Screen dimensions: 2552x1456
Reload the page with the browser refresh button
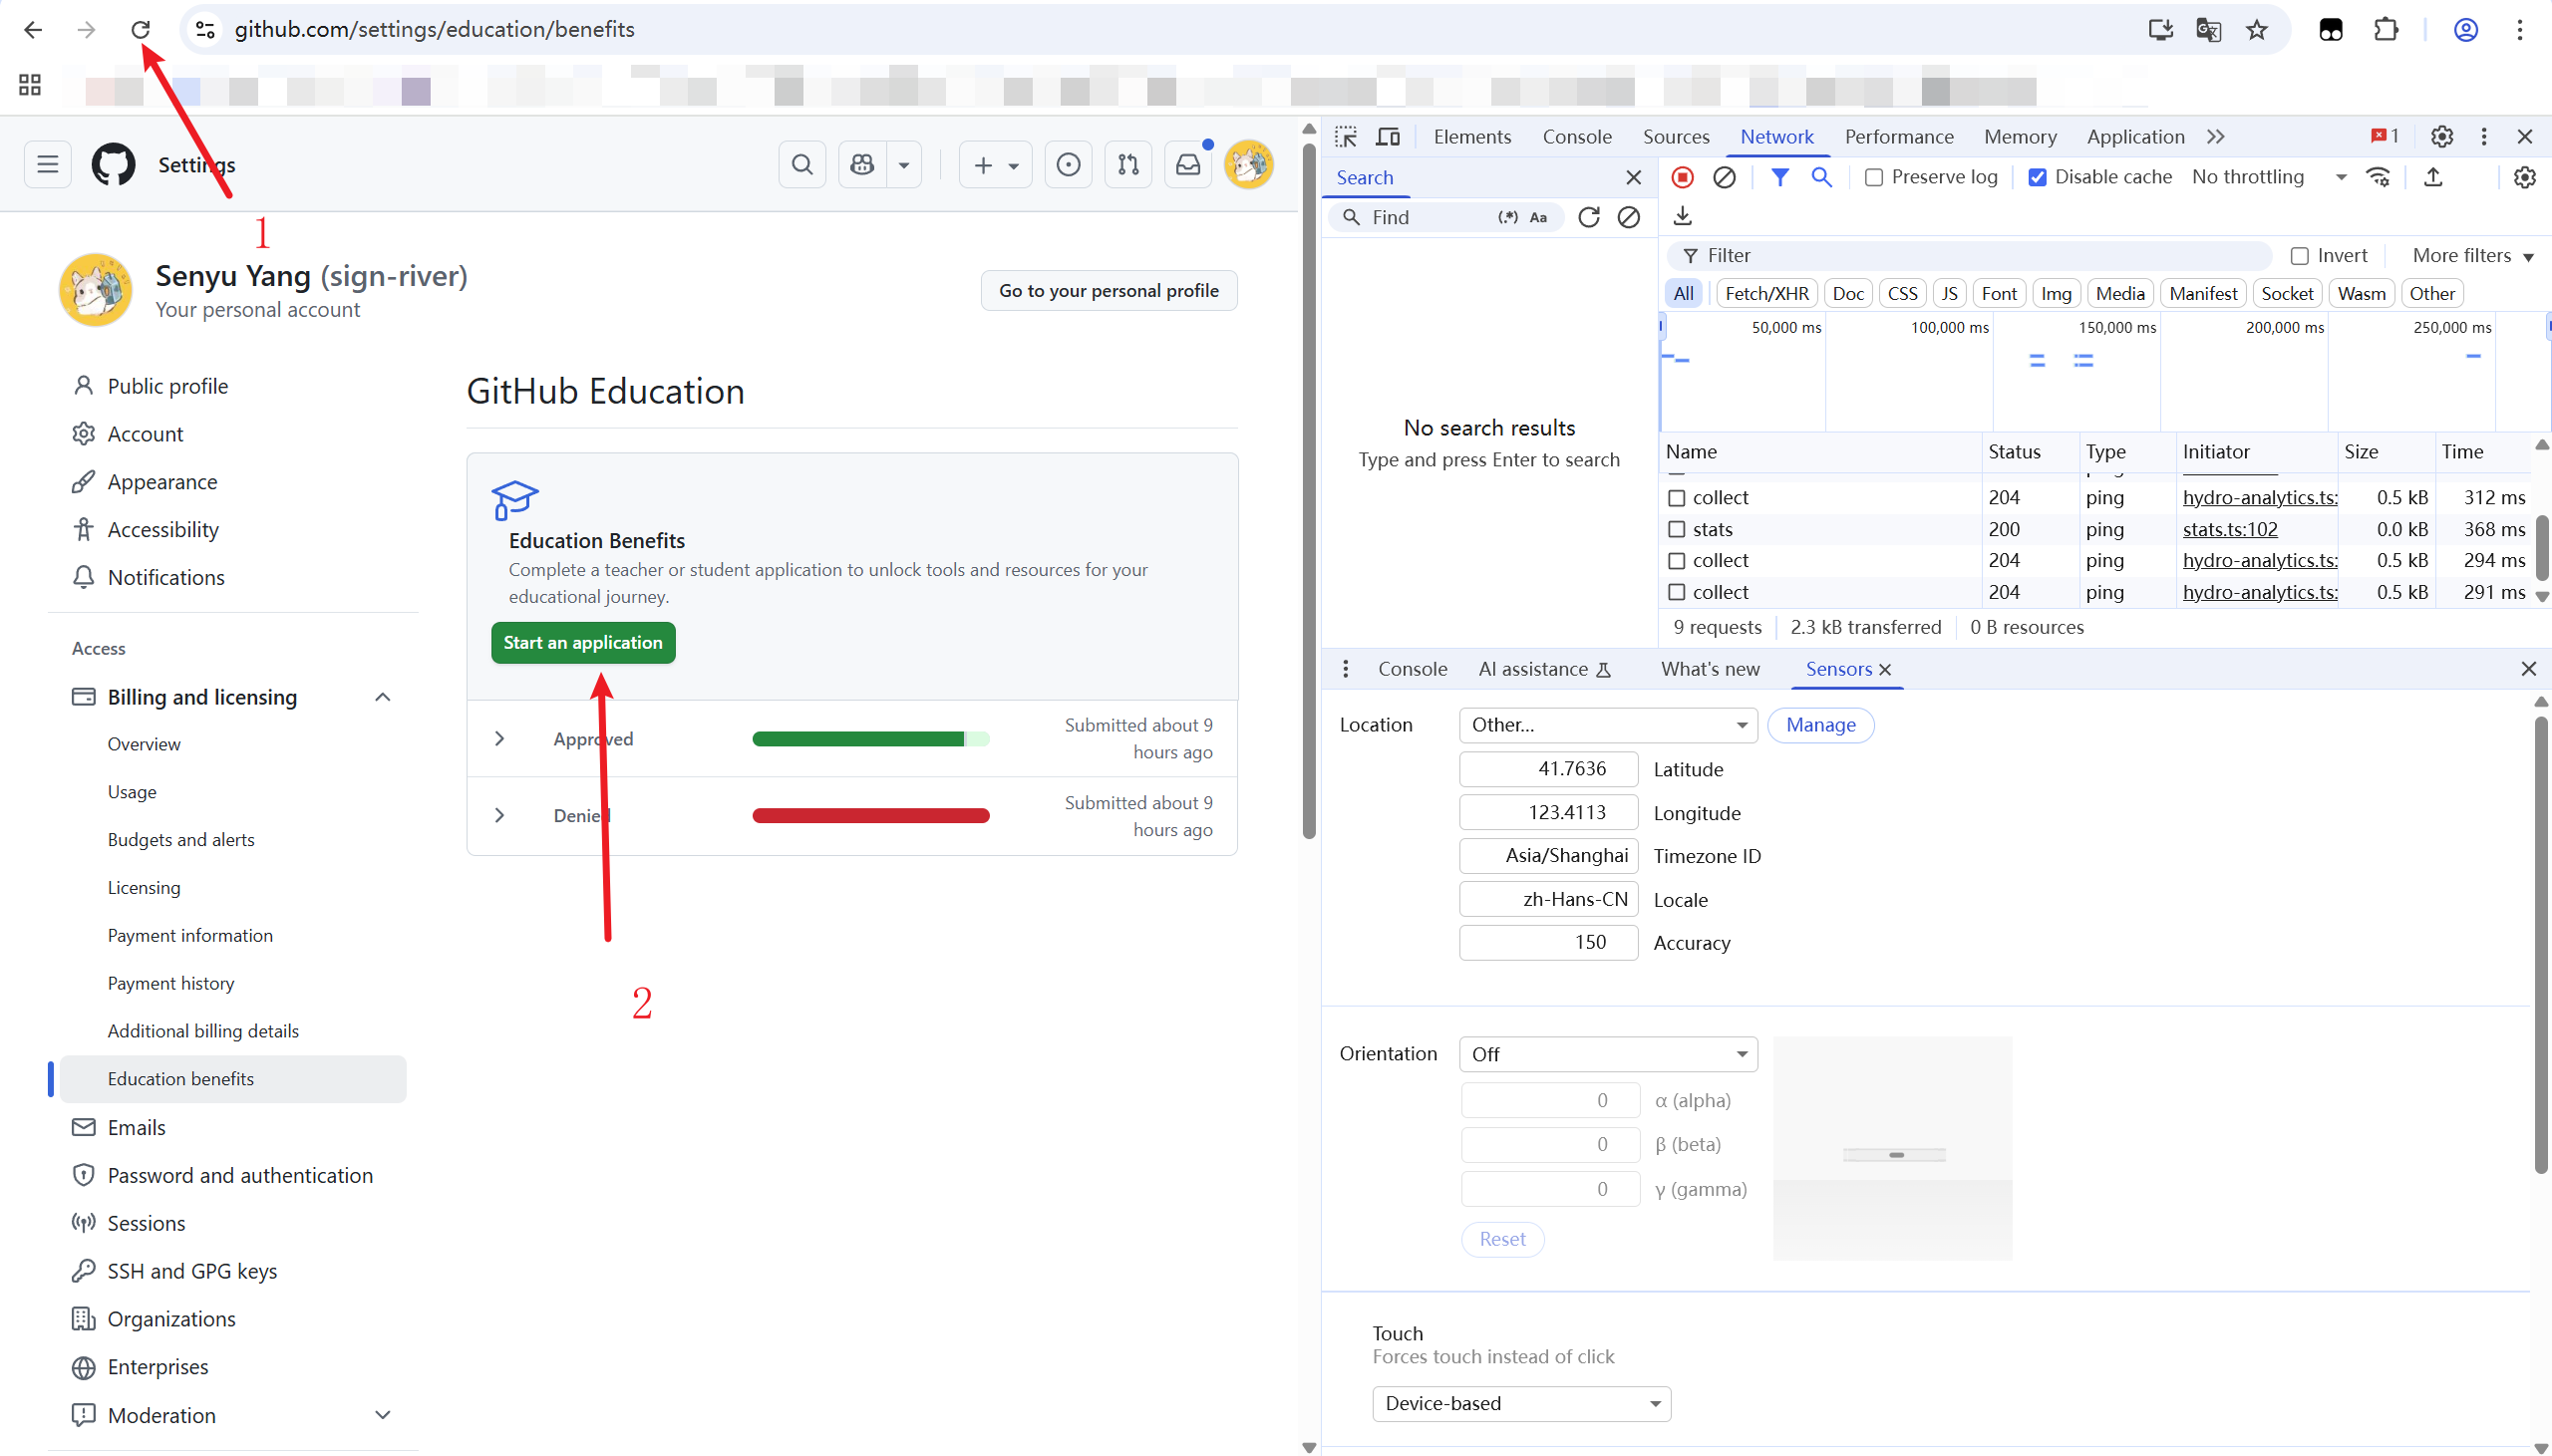tap(140, 30)
